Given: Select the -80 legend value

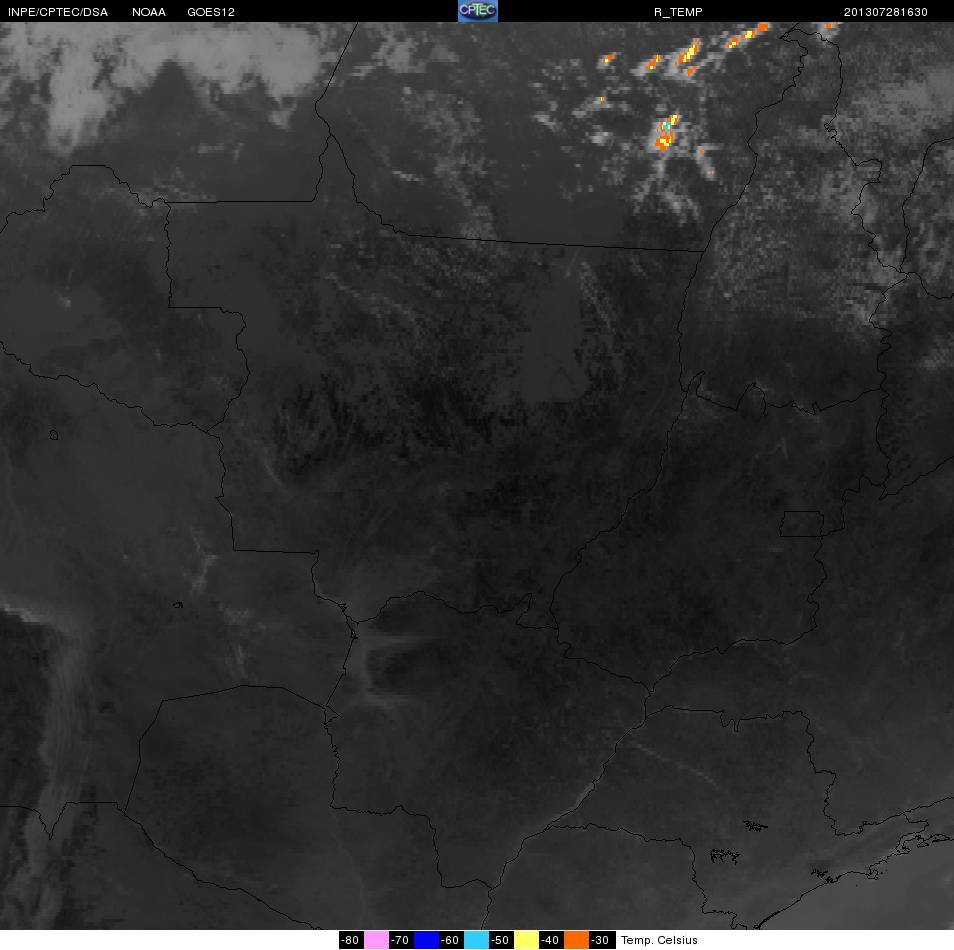Looking at the screenshot, I should coord(351,940).
